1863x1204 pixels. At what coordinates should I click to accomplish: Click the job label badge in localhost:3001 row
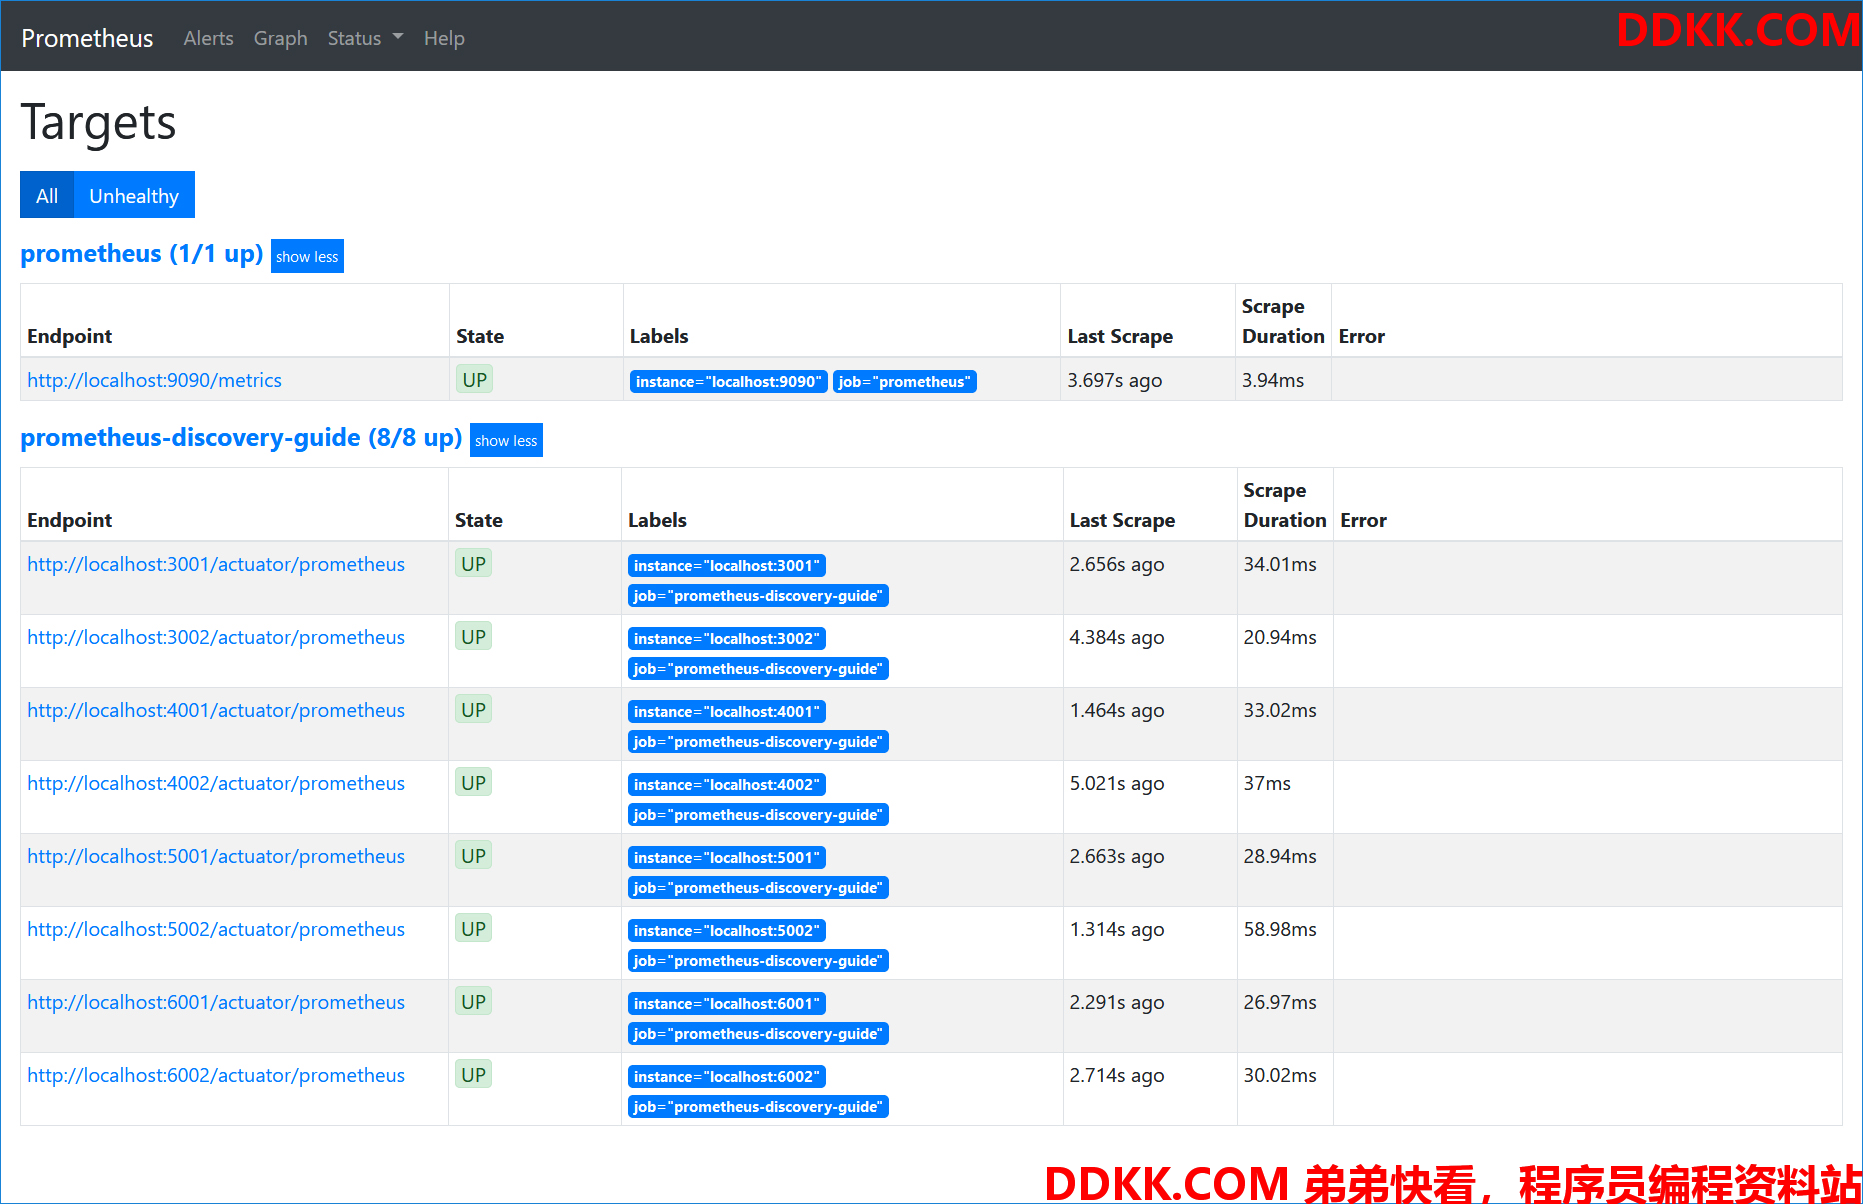[758, 596]
